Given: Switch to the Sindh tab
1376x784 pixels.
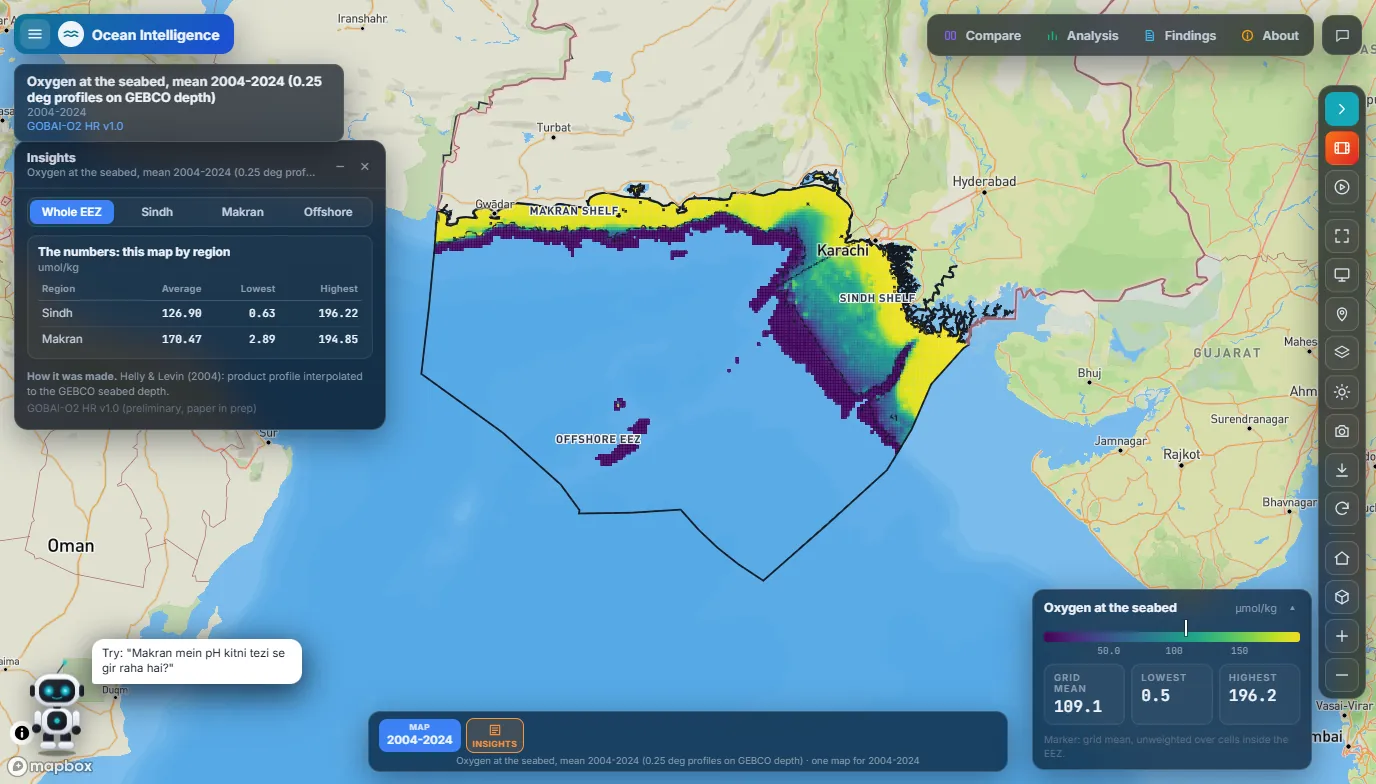Looking at the screenshot, I should click(x=157, y=212).
